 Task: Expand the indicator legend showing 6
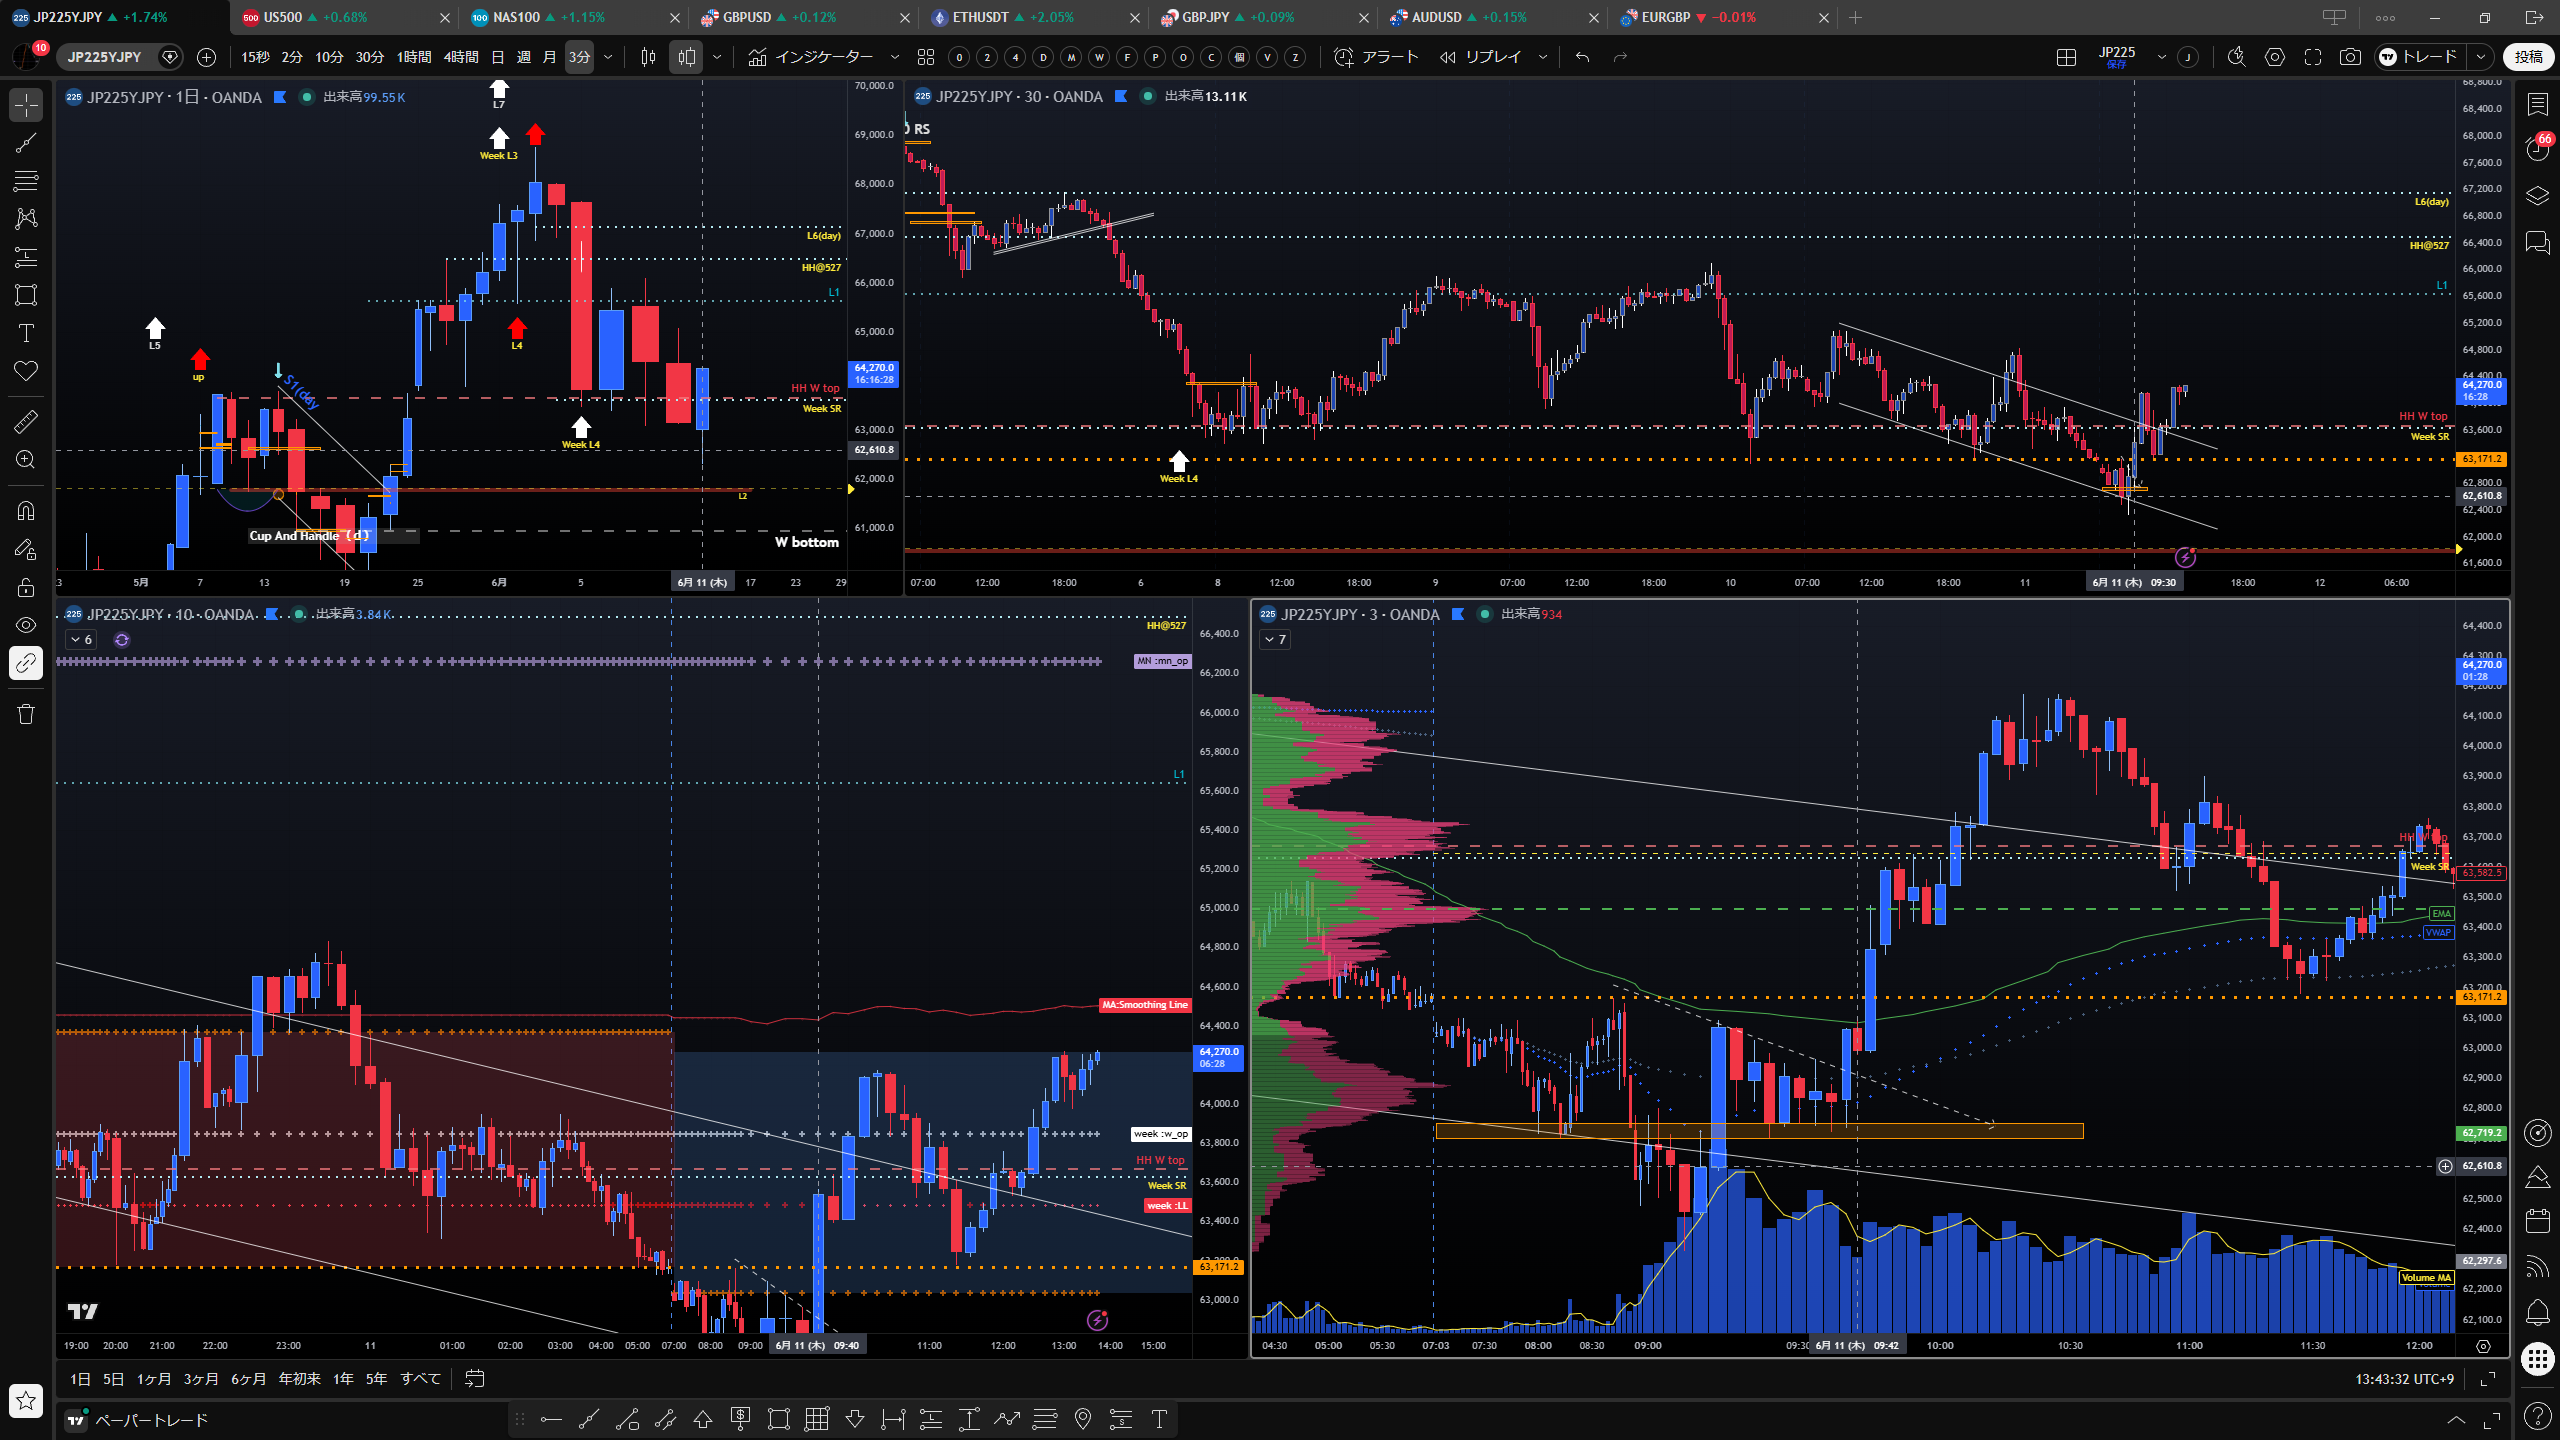[x=81, y=640]
